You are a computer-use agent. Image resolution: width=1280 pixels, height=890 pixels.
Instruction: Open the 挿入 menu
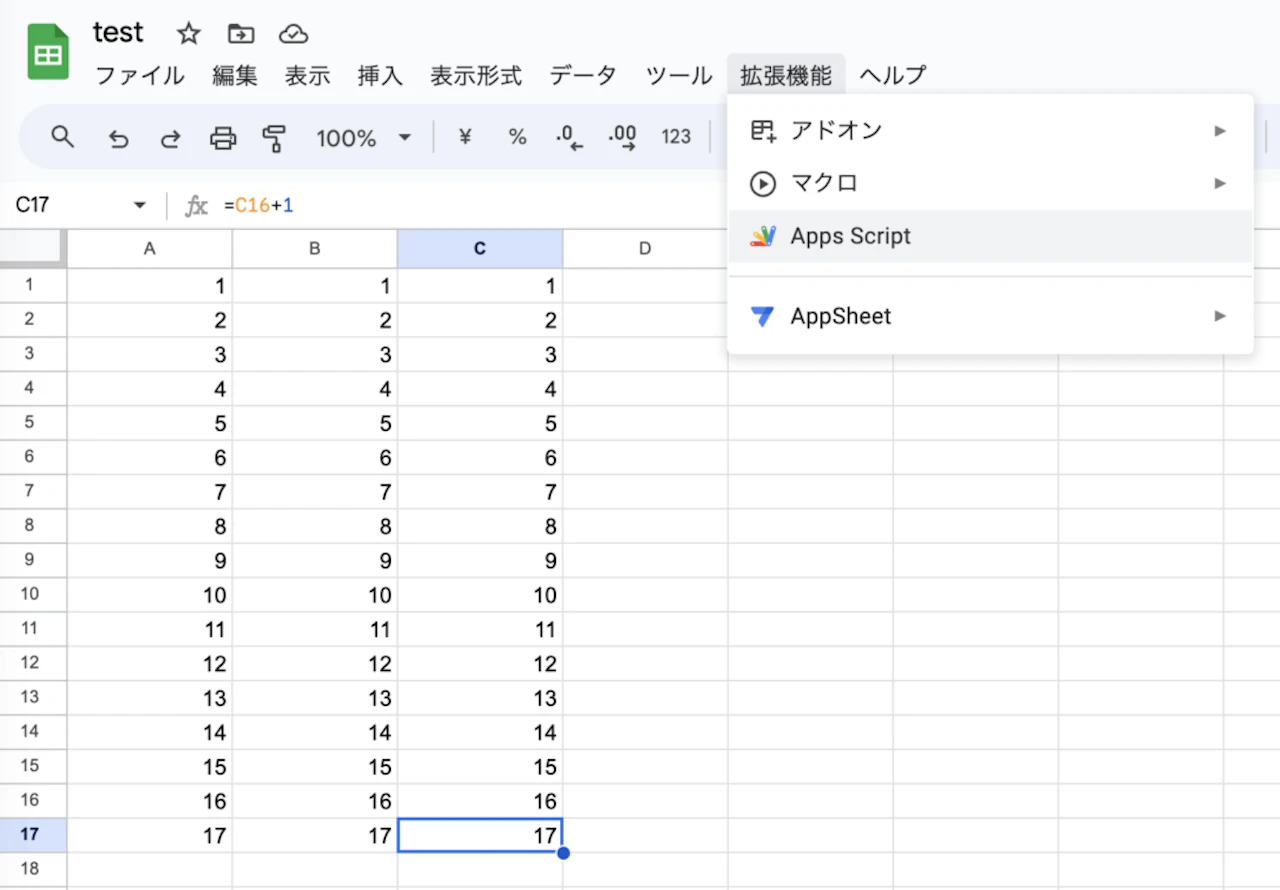[380, 75]
